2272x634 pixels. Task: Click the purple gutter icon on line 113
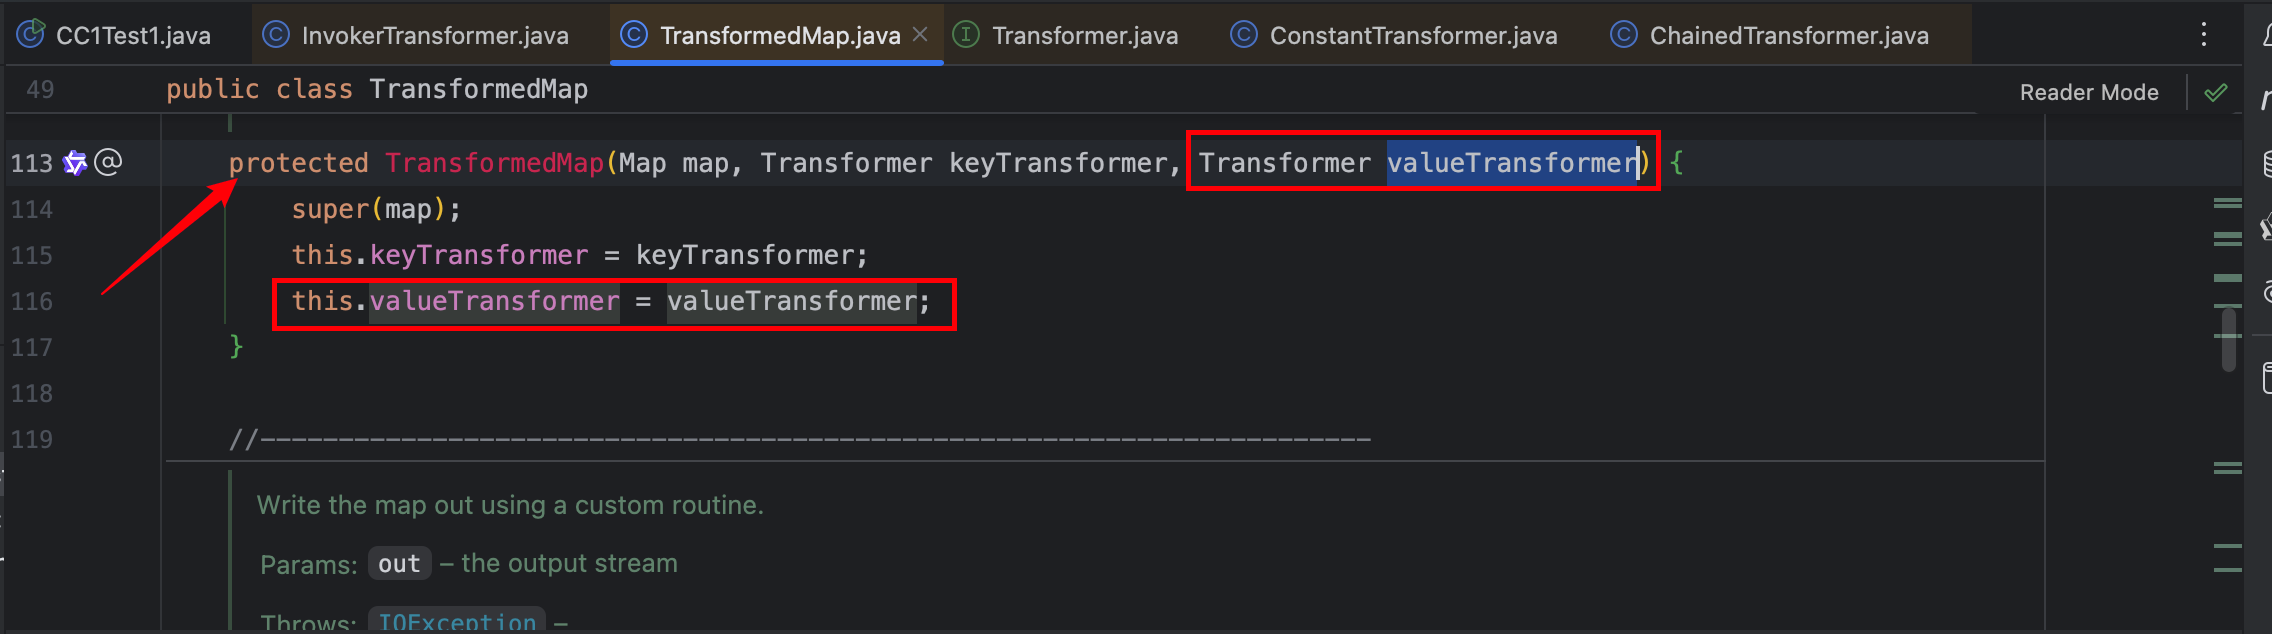click(75, 162)
